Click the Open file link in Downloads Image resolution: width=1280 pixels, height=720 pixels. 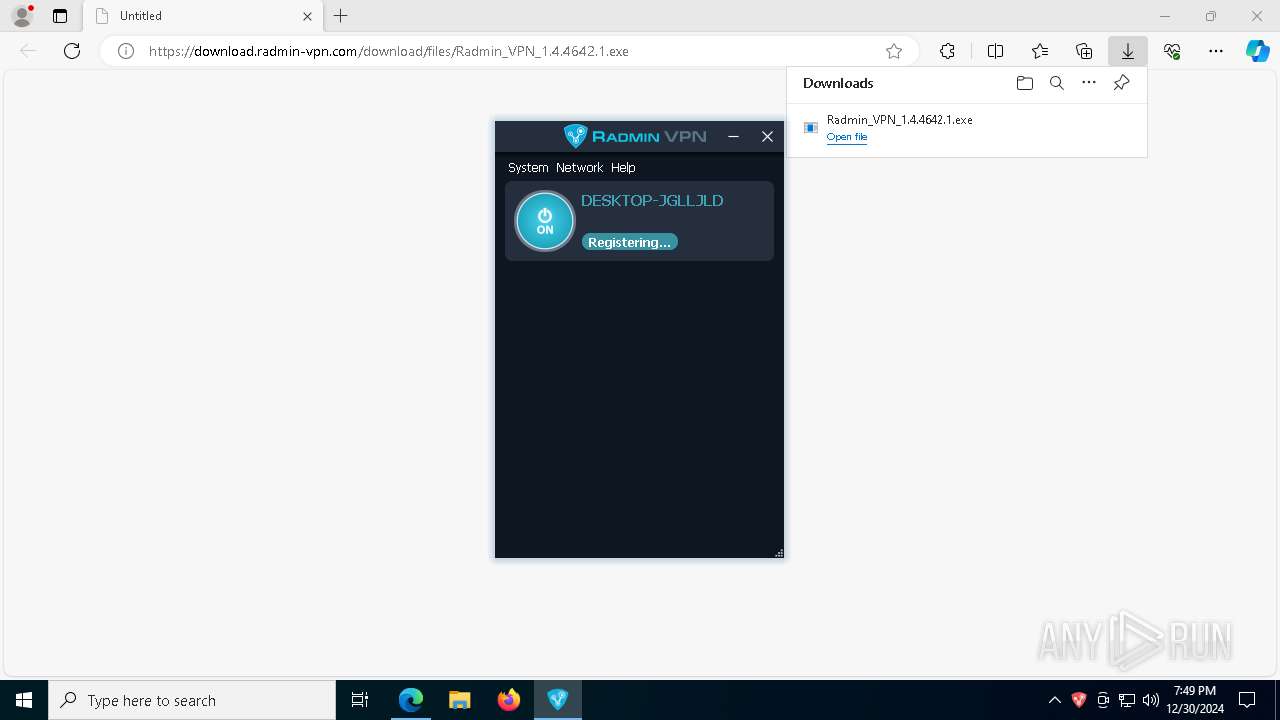847,137
